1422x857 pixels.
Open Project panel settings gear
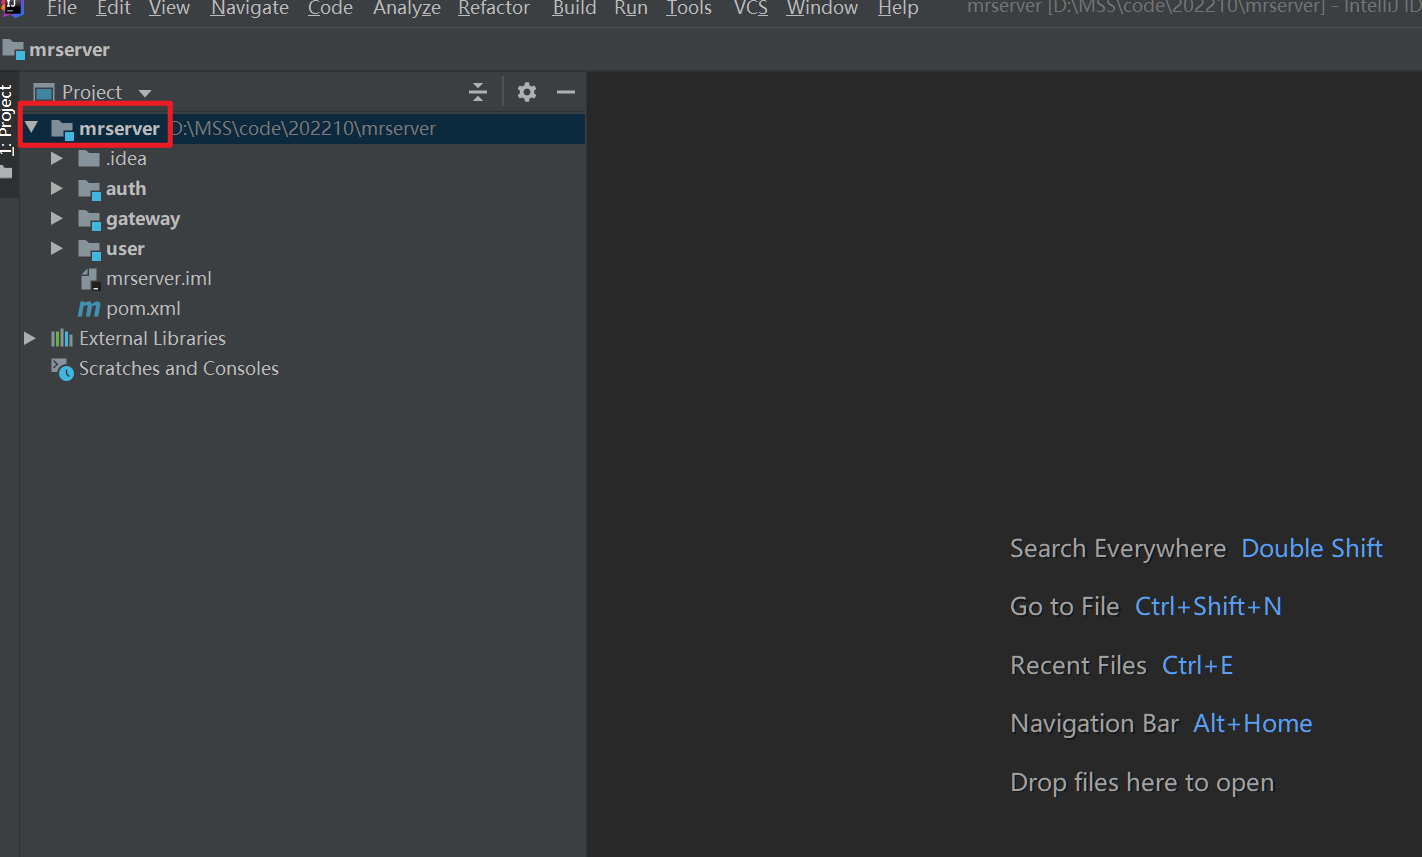[527, 92]
